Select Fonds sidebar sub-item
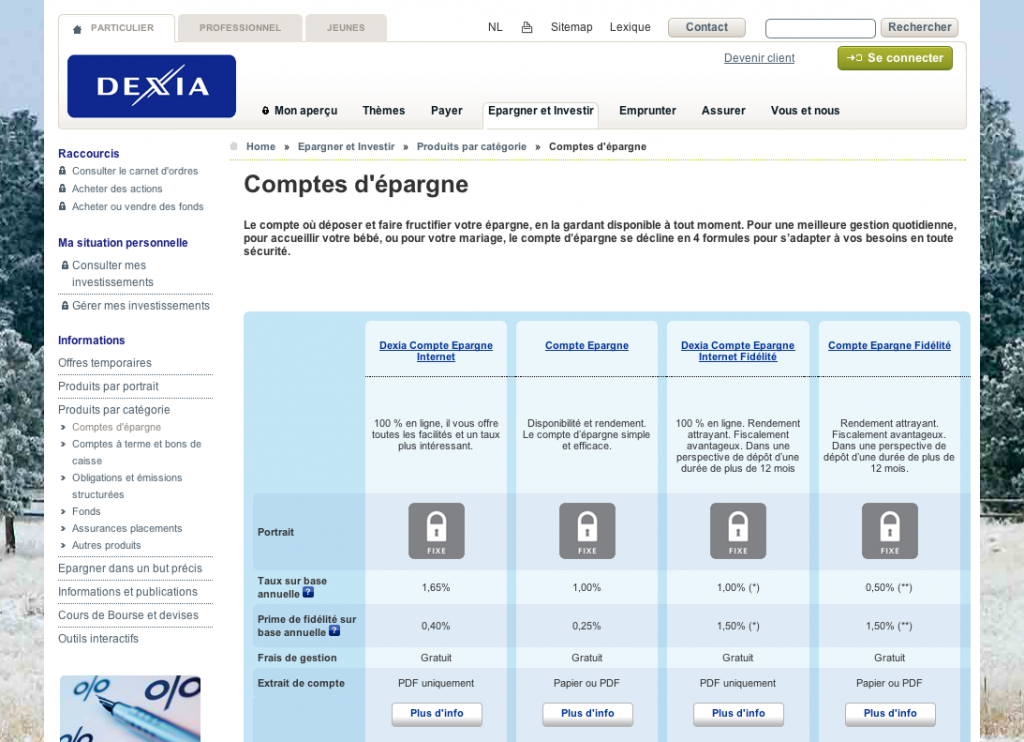The height and width of the screenshot is (742, 1024). click(x=86, y=511)
